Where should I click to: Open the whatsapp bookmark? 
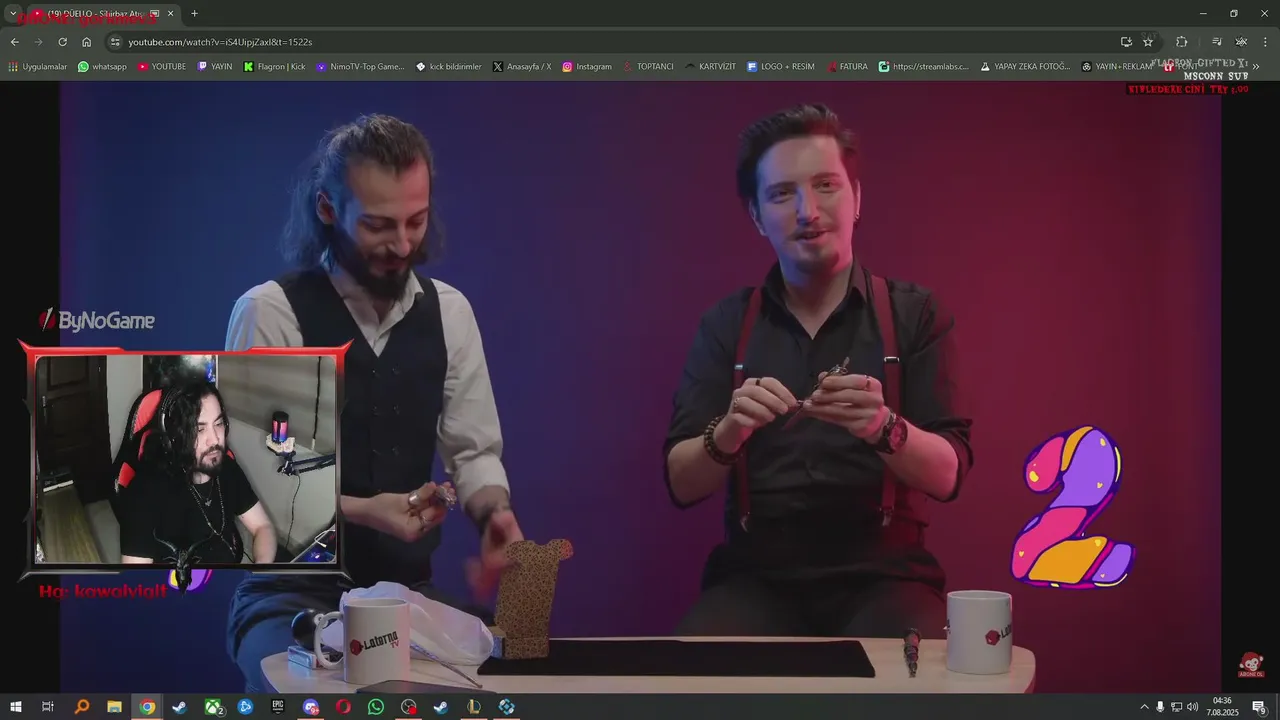coord(102,67)
